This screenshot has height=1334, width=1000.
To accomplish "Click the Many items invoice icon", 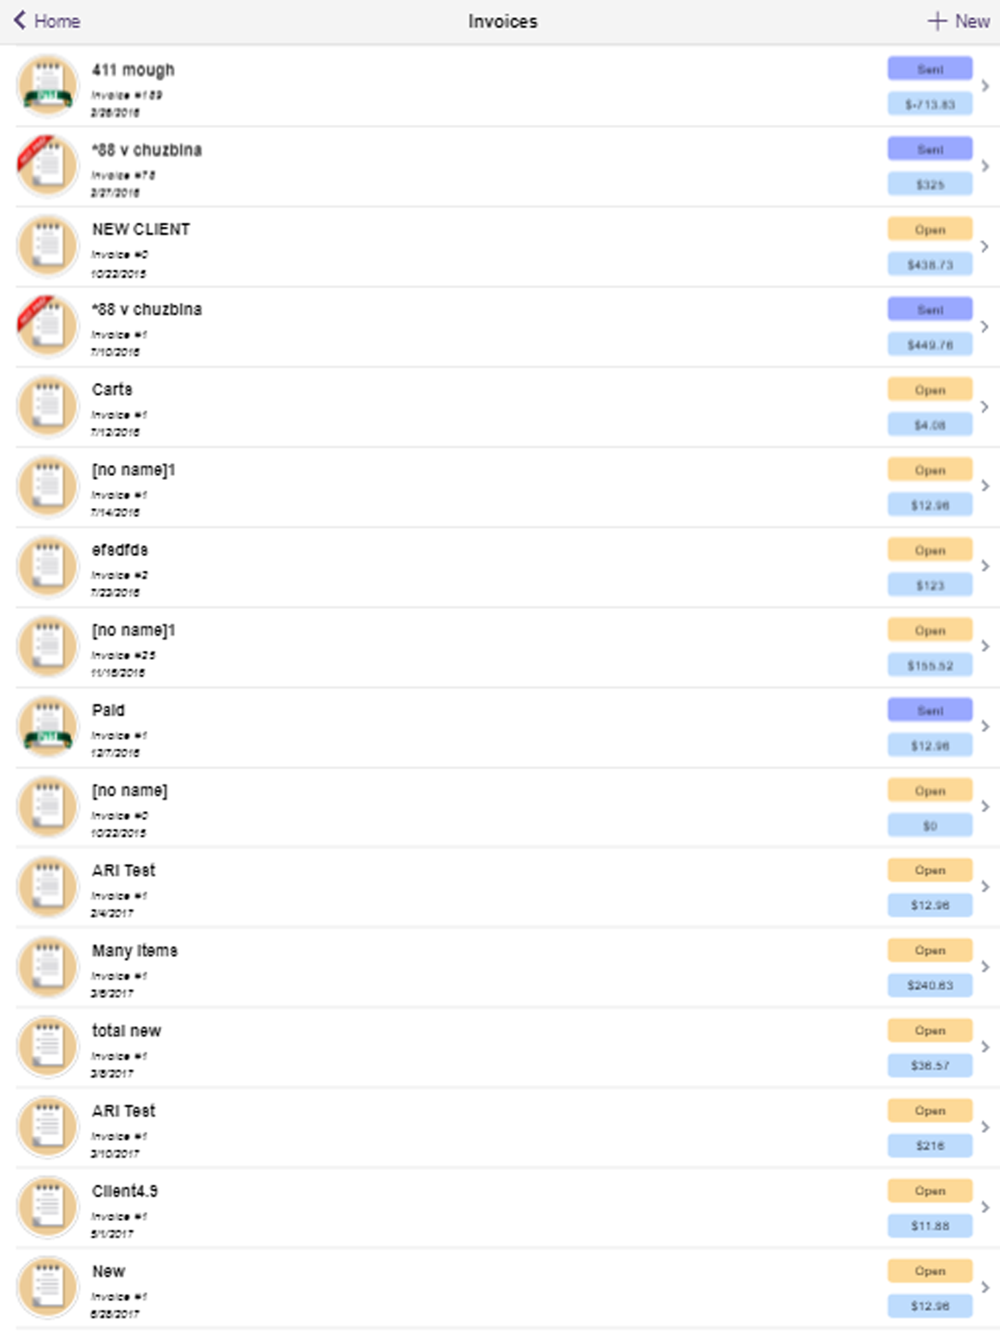I will pyautogui.click(x=47, y=967).
